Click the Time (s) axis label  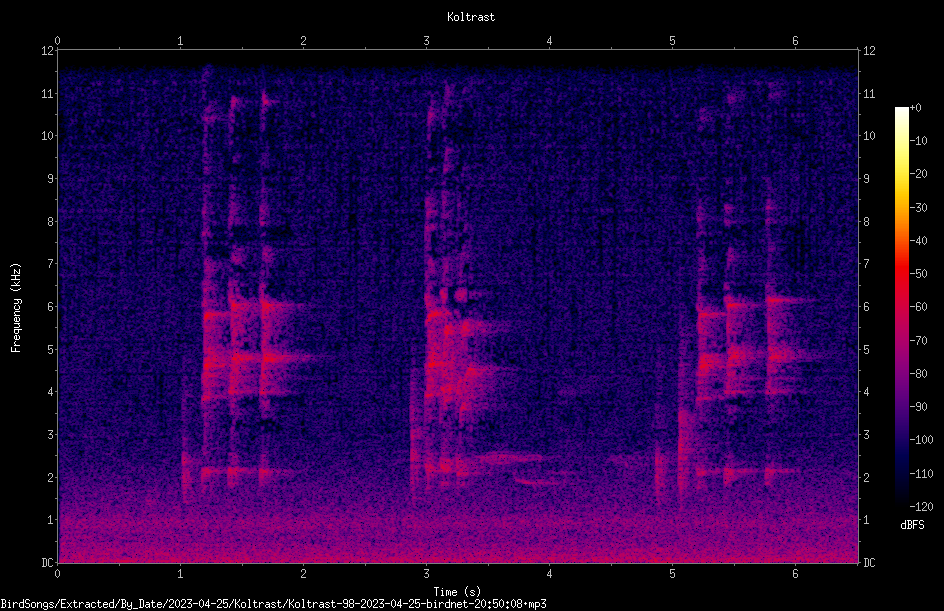click(457, 592)
